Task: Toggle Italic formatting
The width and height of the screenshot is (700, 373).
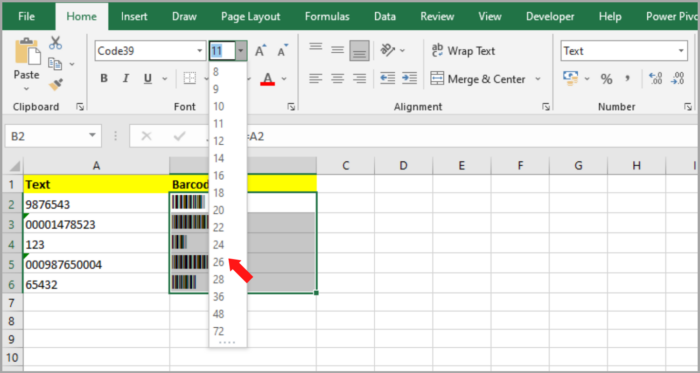Action: pyautogui.click(x=126, y=79)
